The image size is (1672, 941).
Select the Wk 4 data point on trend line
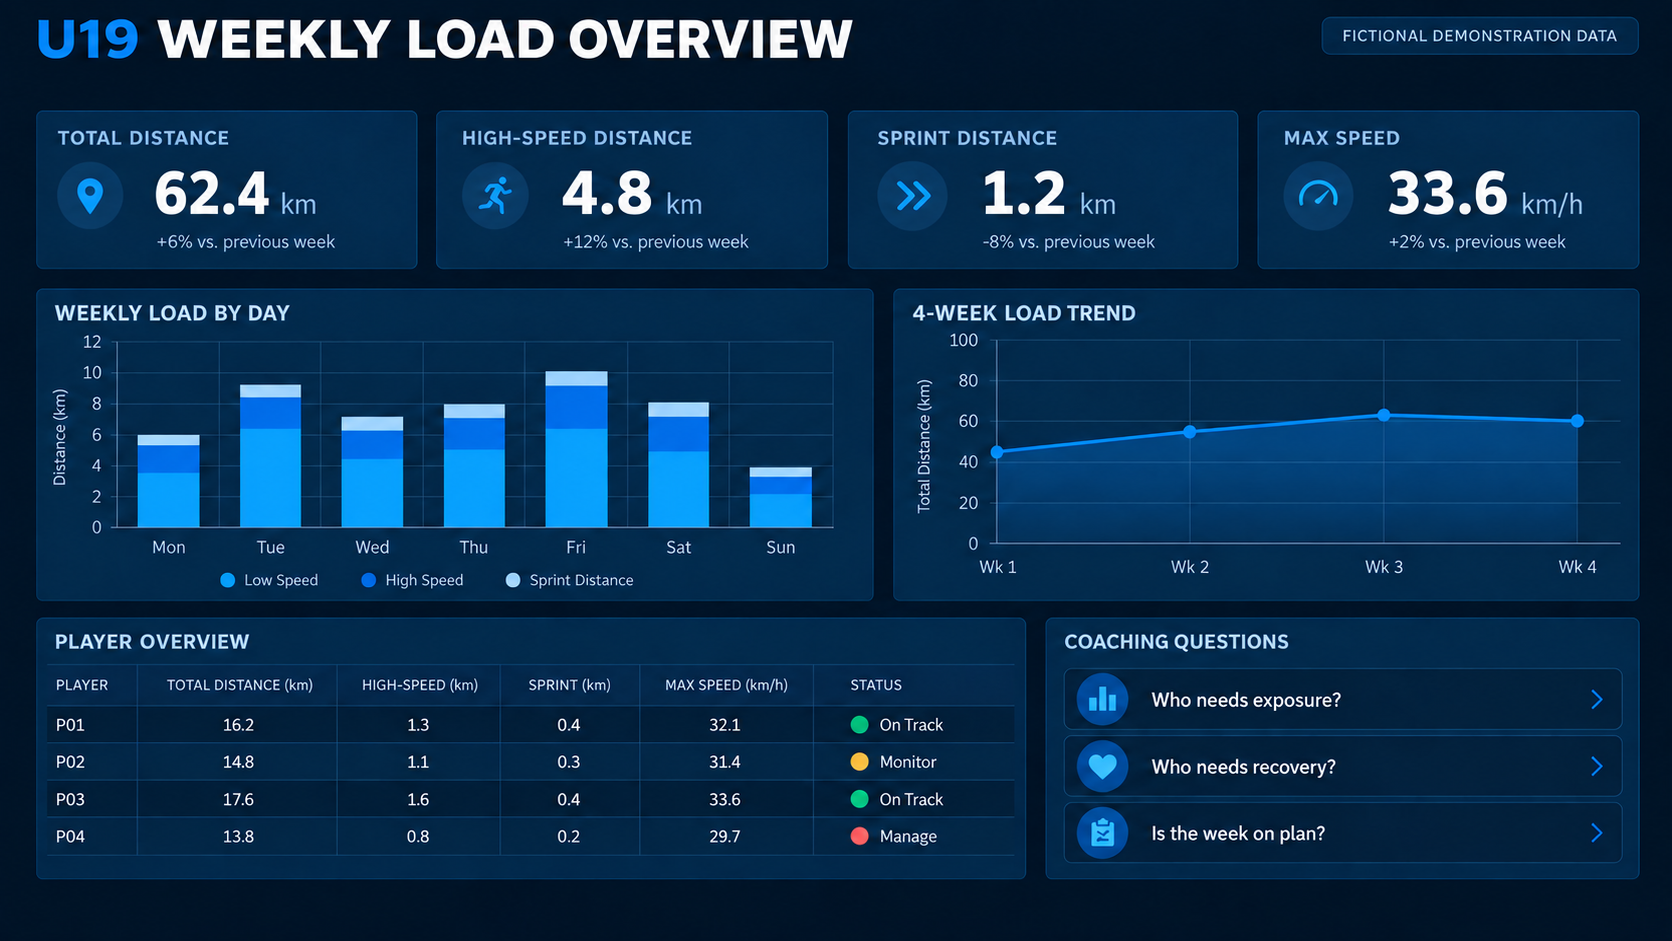[1577, 421]
